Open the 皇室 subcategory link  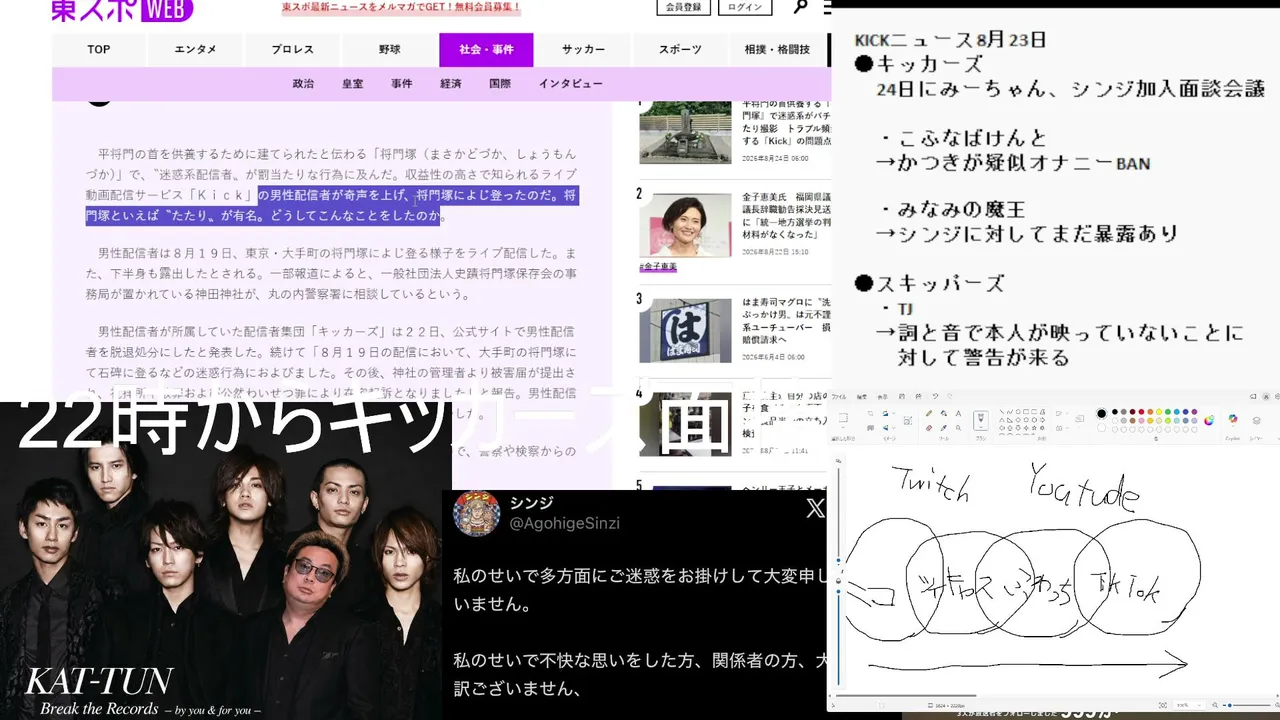pos(352,84)
